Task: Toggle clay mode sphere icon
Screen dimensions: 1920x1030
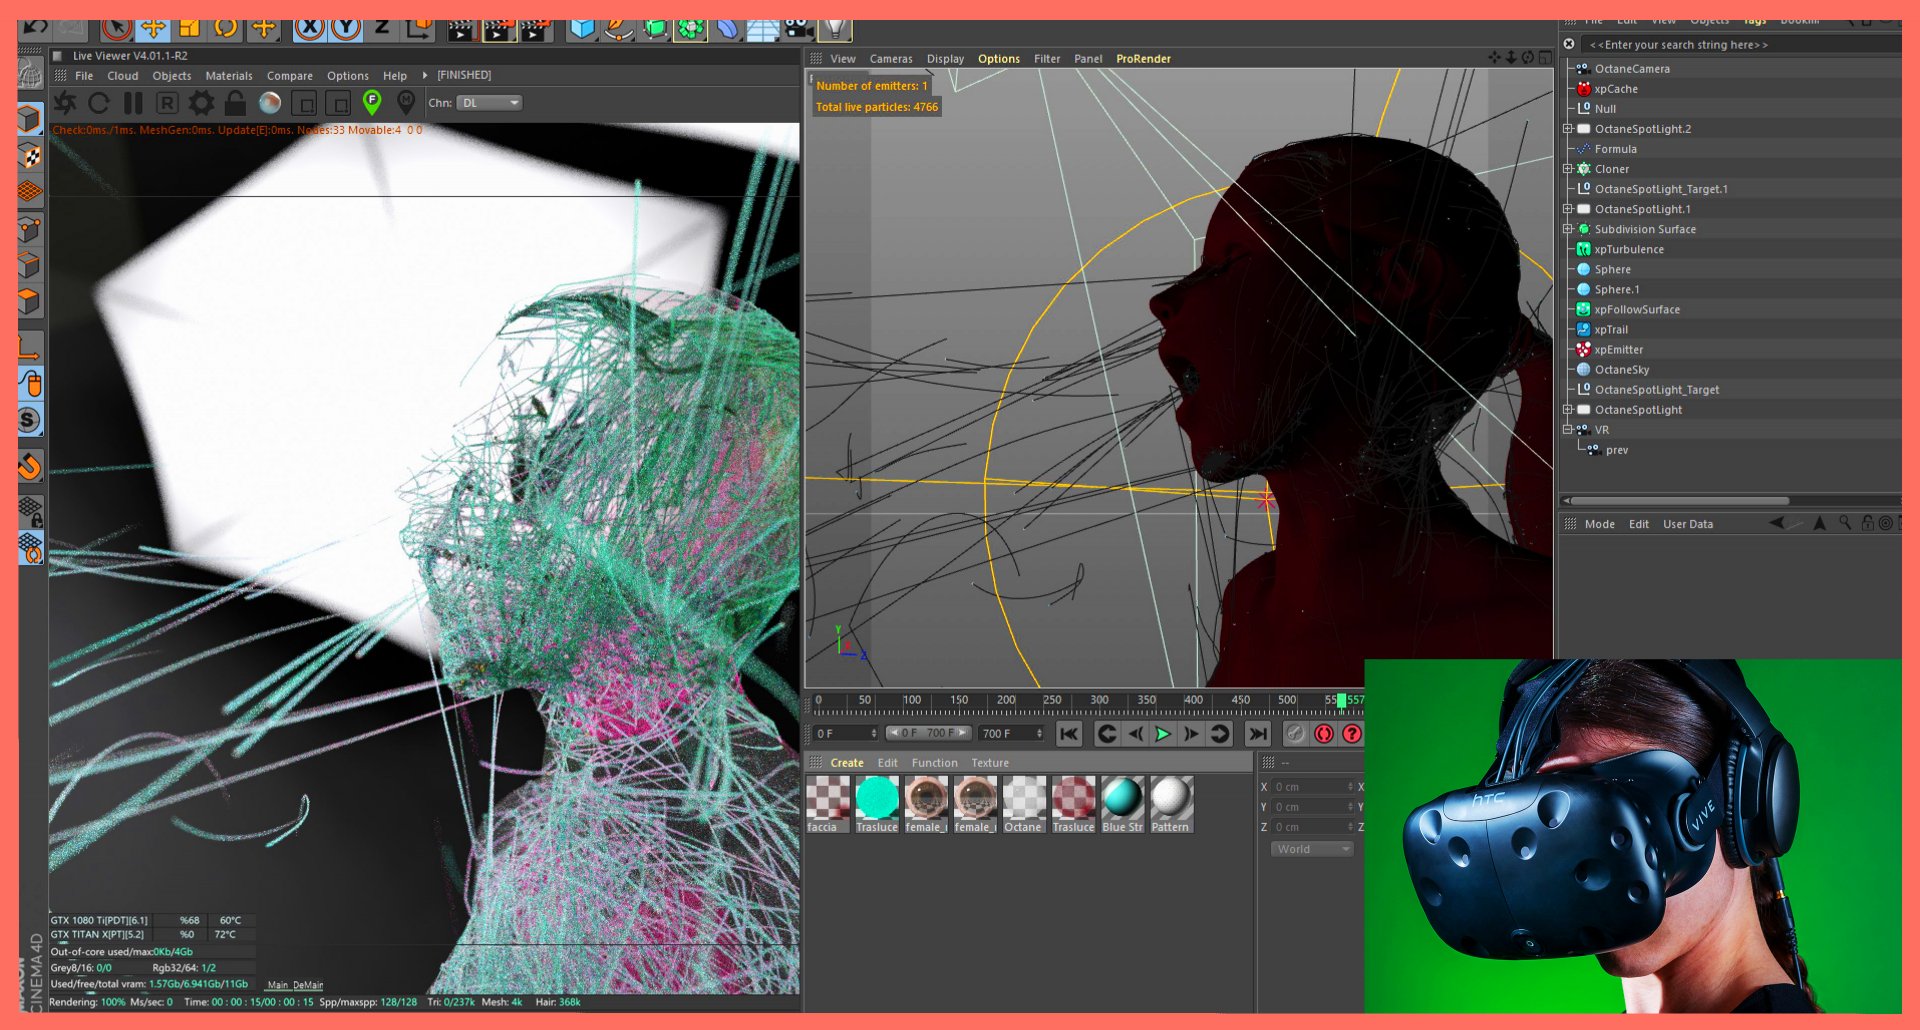Action: click(269, 103)
